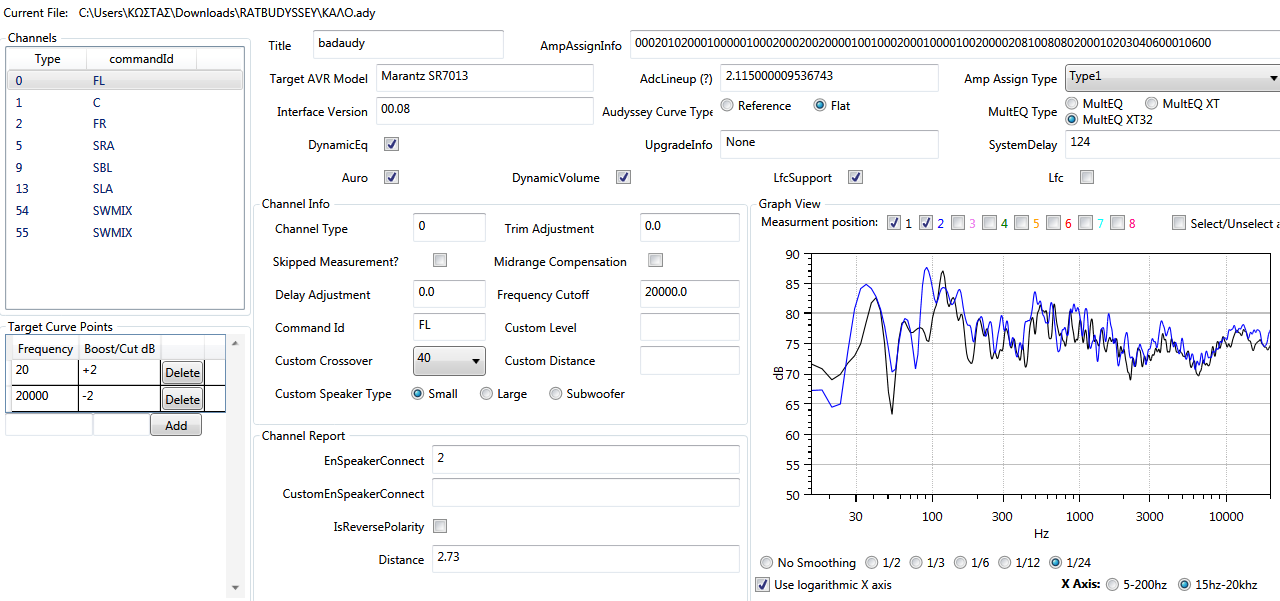Enable the Lfc checkbox

(x=1087, y=178)
